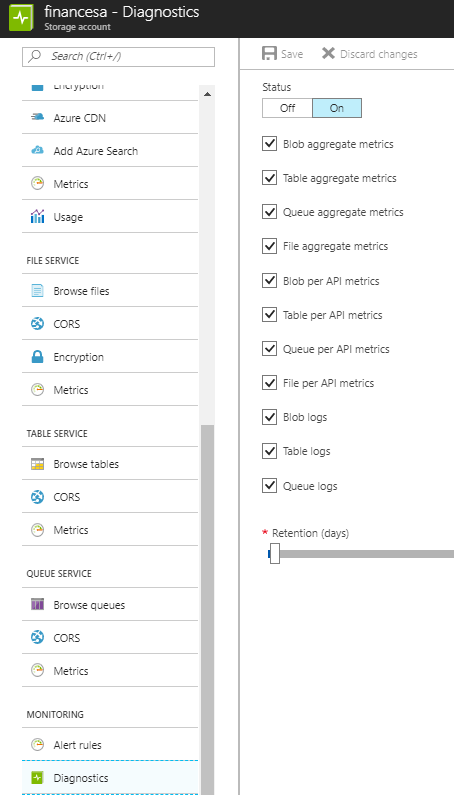Click the sidebar scroll up arrow
Viewport: 454px width, 795px height.
[207, 94]
